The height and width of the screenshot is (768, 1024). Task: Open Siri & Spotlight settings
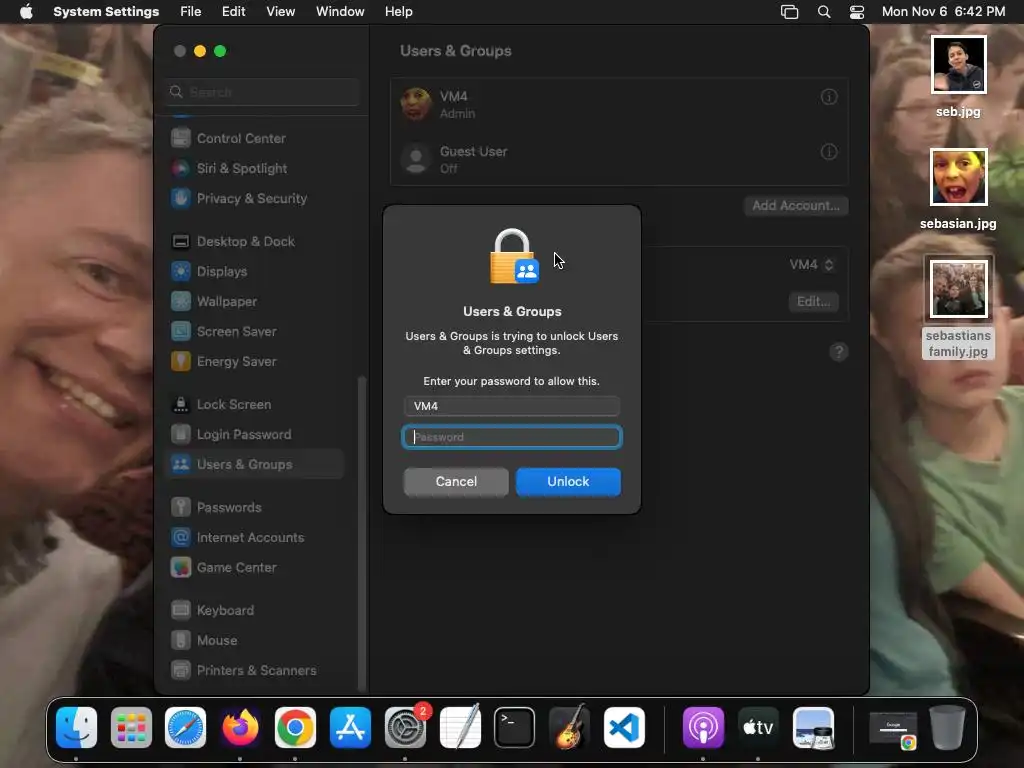(255, 168)
